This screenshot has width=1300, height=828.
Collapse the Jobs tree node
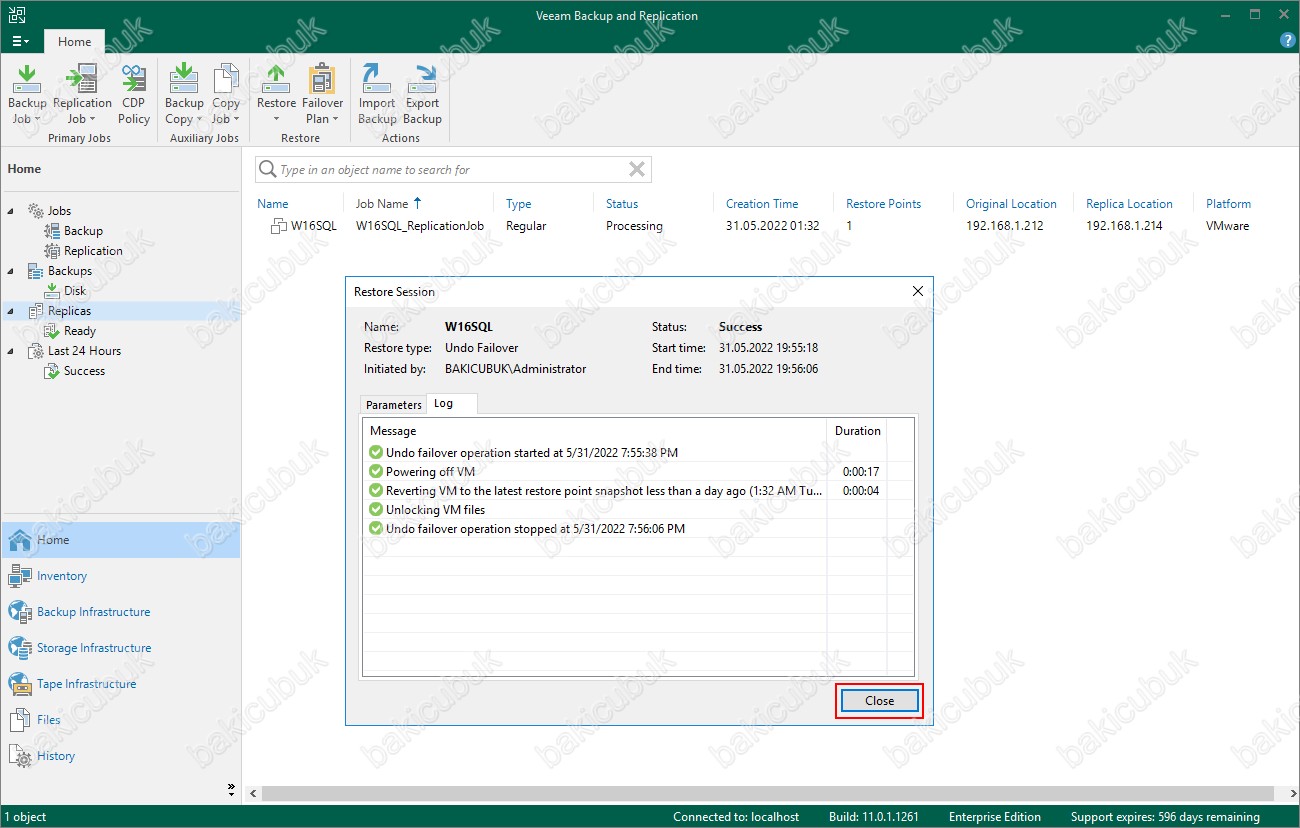(x=11, y=211)
